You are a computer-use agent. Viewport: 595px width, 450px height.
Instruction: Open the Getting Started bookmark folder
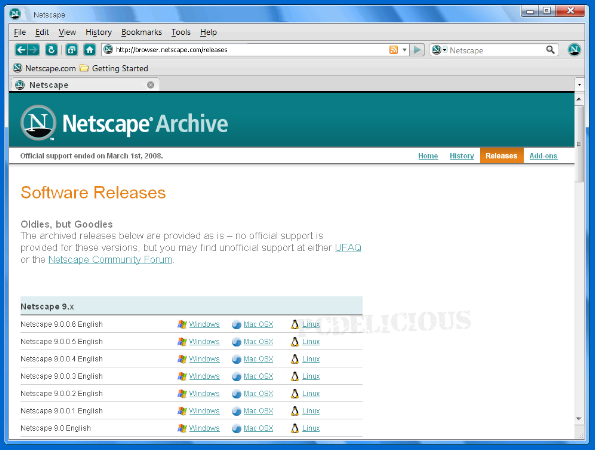click(114, 68)
